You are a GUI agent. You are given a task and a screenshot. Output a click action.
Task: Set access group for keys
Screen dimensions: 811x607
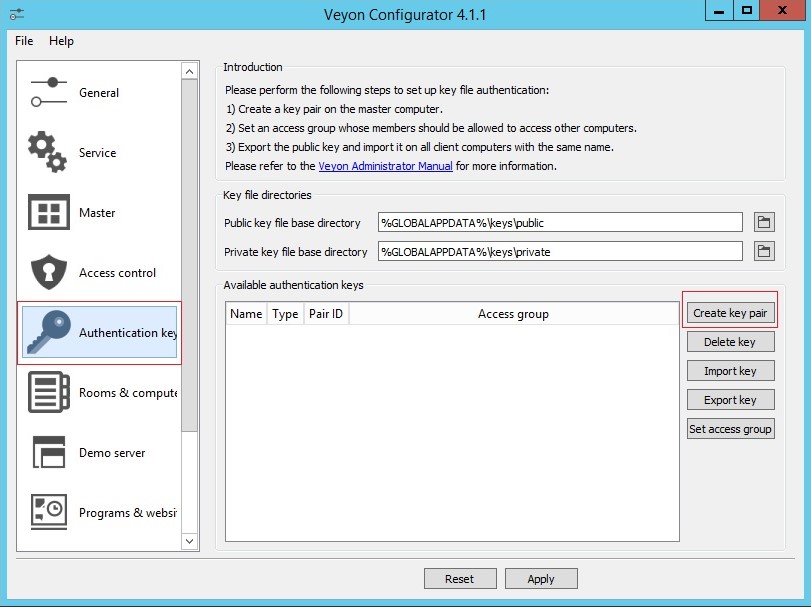pyautogui.click(x=730, y=428)
